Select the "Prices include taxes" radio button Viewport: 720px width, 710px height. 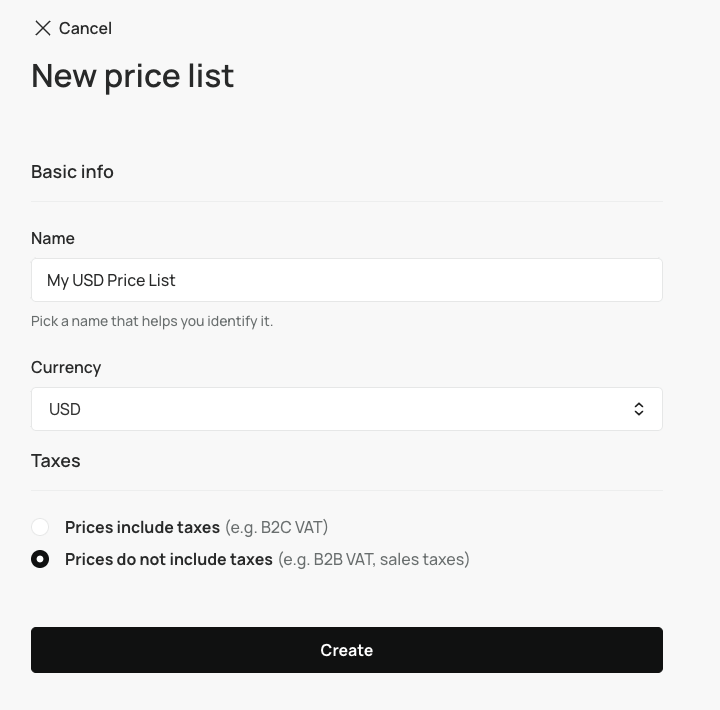click(40, 527)
